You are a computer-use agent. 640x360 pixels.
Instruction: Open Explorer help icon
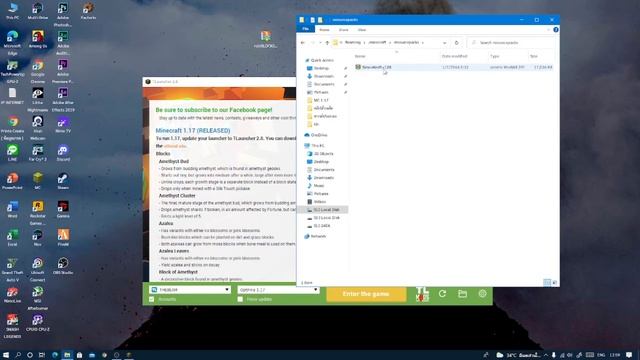[x=556, y=30]
